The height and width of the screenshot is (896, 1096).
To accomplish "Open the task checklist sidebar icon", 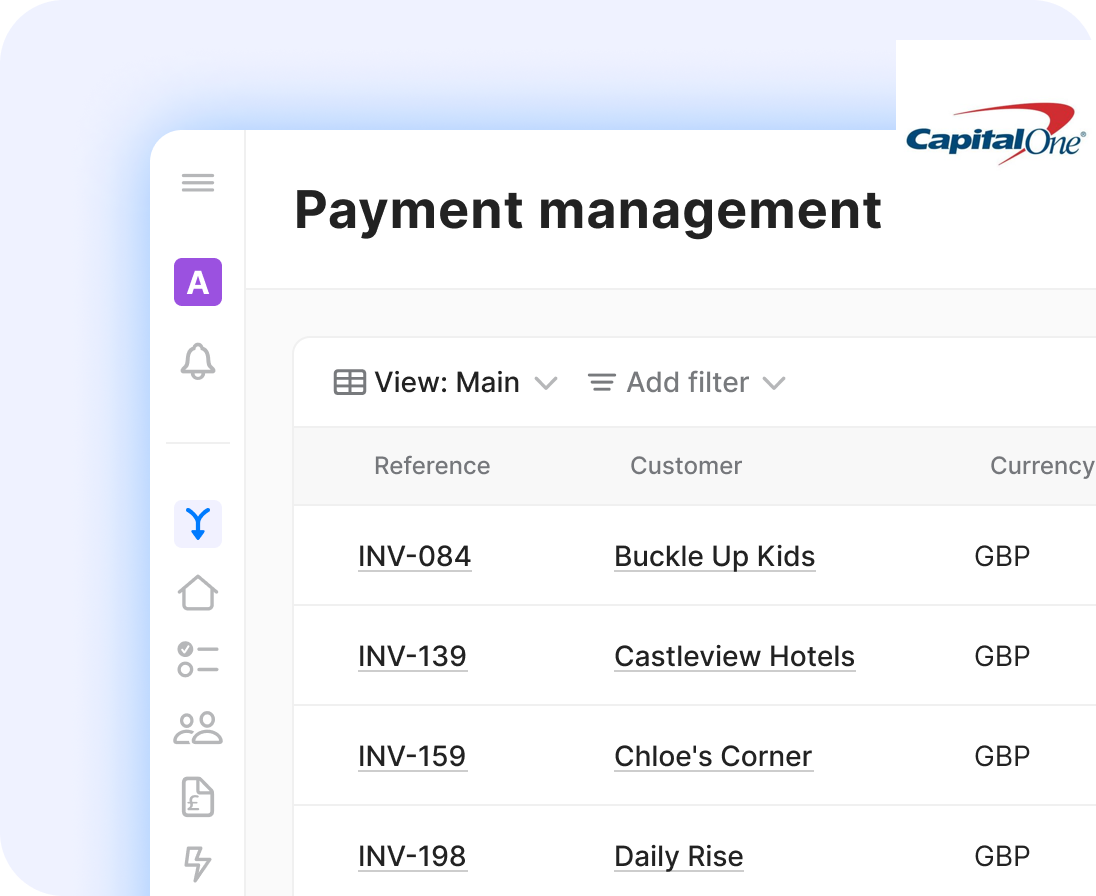I will click(198, 660).
